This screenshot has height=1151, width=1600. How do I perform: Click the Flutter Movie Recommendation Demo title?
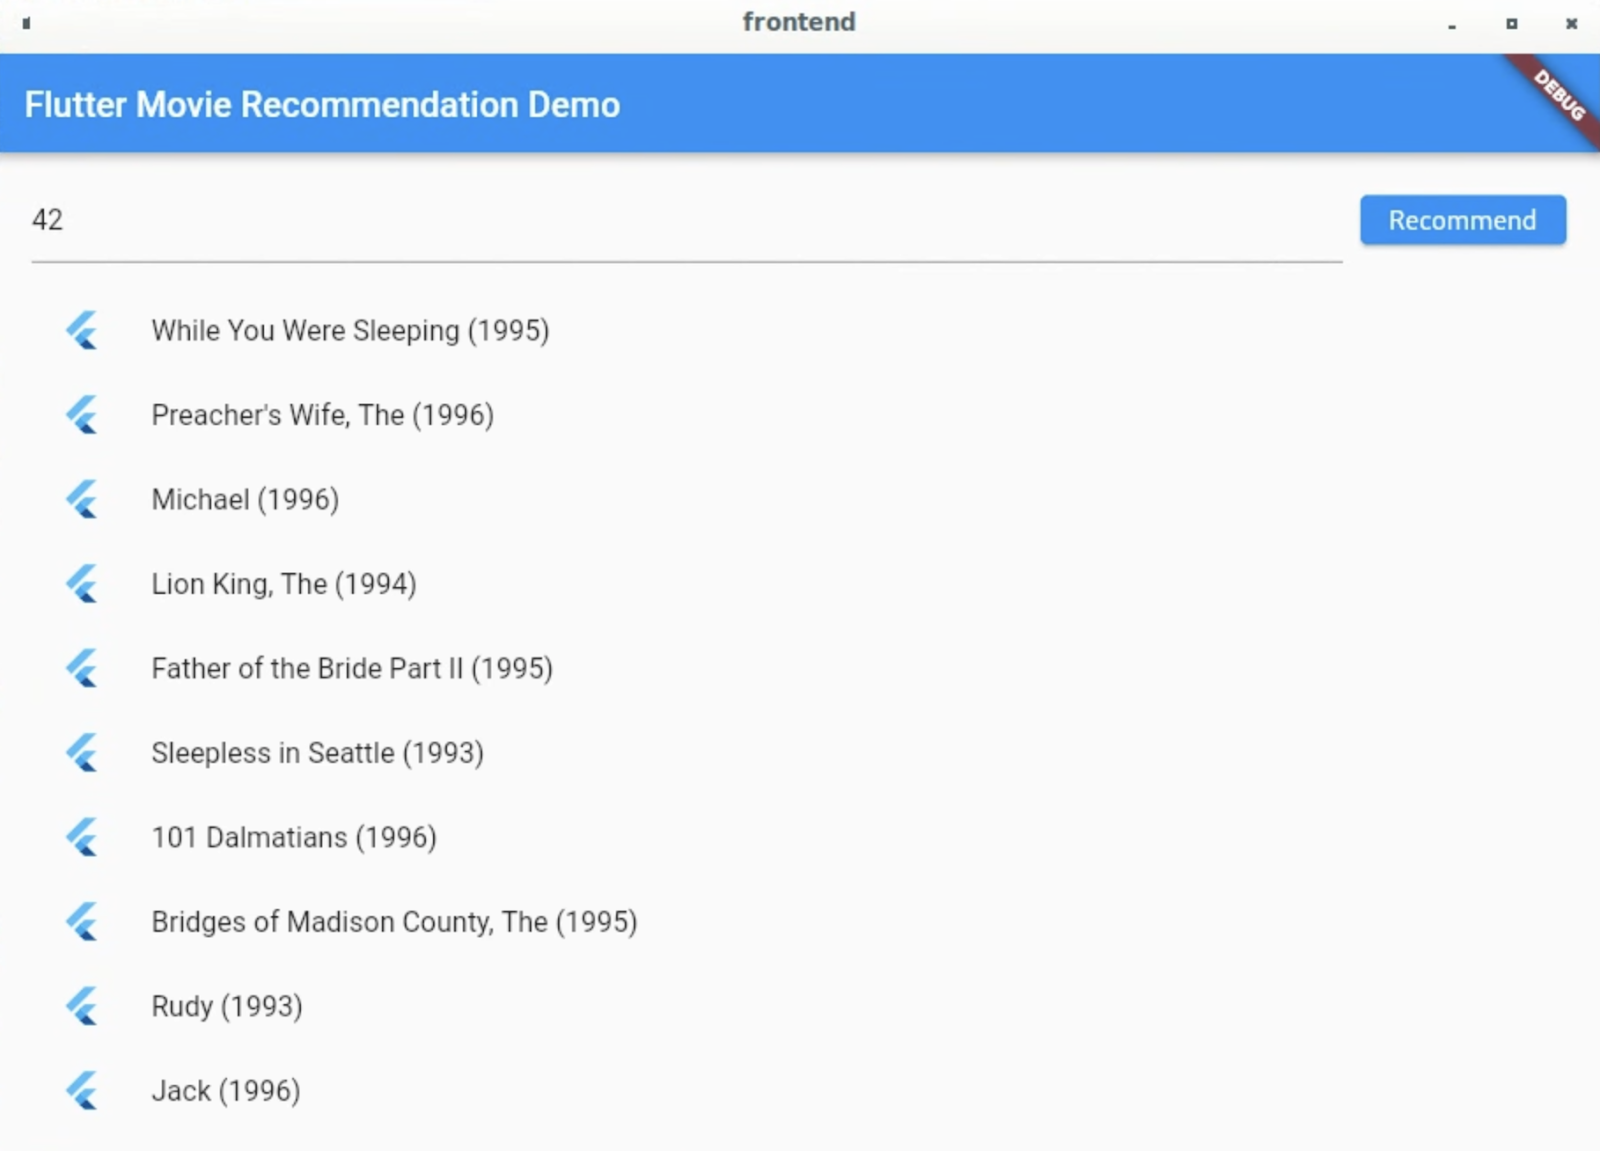[322, 105]
